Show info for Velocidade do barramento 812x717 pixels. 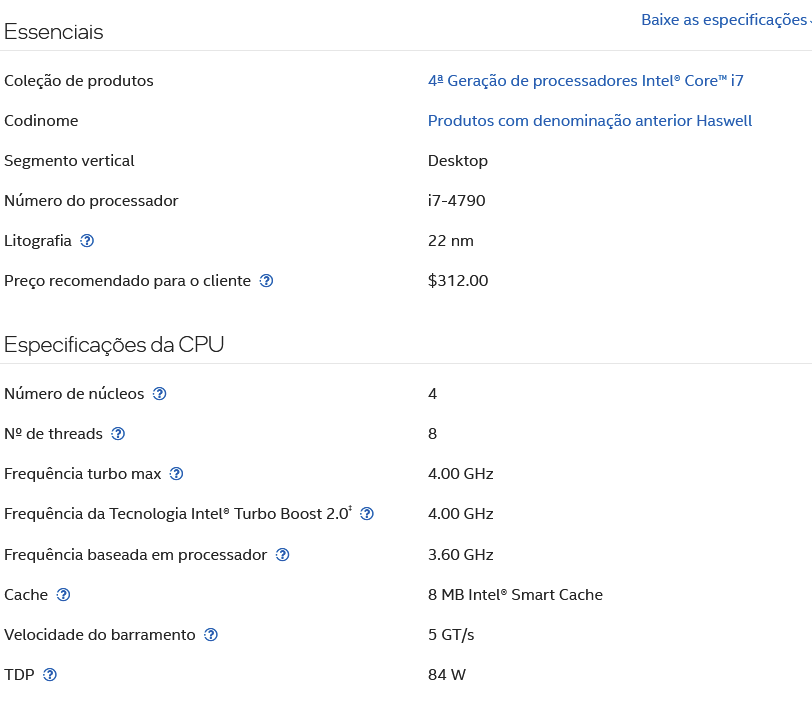pos(211,634)
